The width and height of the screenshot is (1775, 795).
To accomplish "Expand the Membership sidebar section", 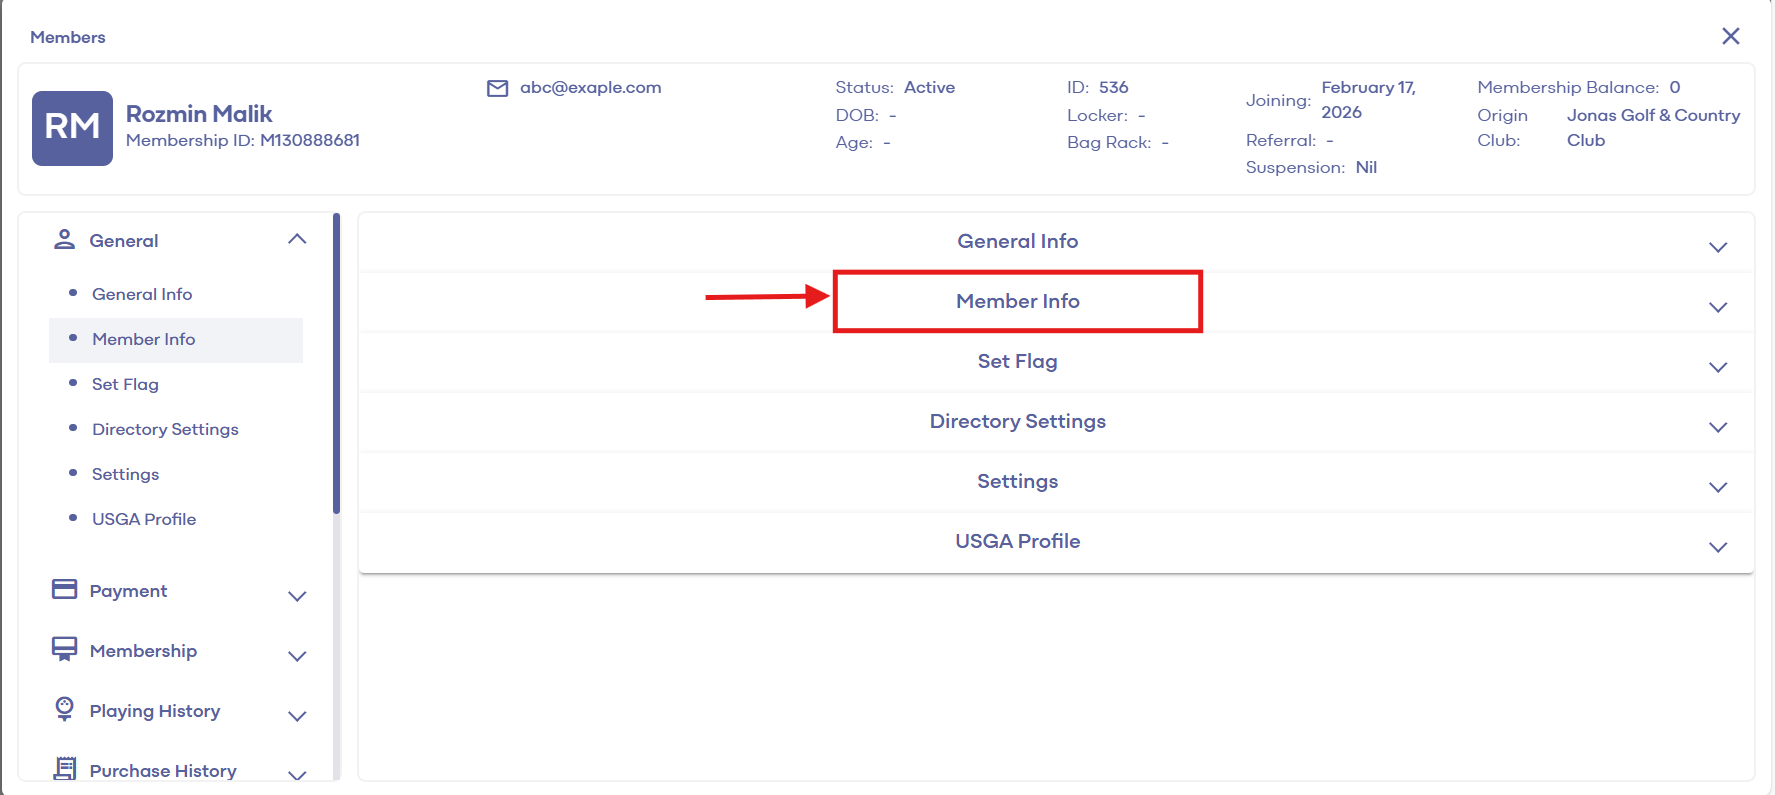I will point(297,656).
